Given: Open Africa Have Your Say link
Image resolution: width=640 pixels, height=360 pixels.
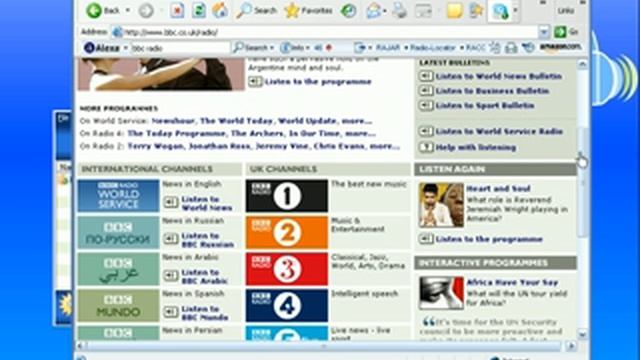Looking at the screenshot, I should pyautogui.click(x=512, y=282).
